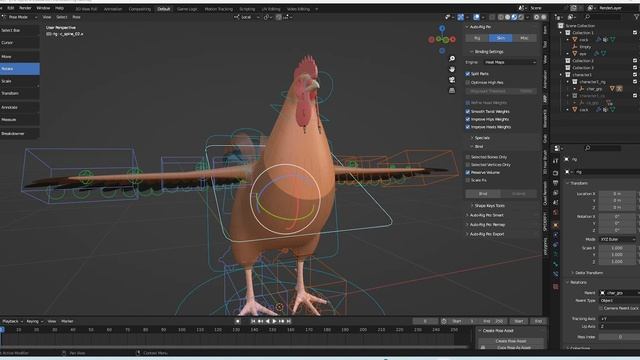Select the Transform tool
The image size is (640, 360).
(x=20, y=93)
